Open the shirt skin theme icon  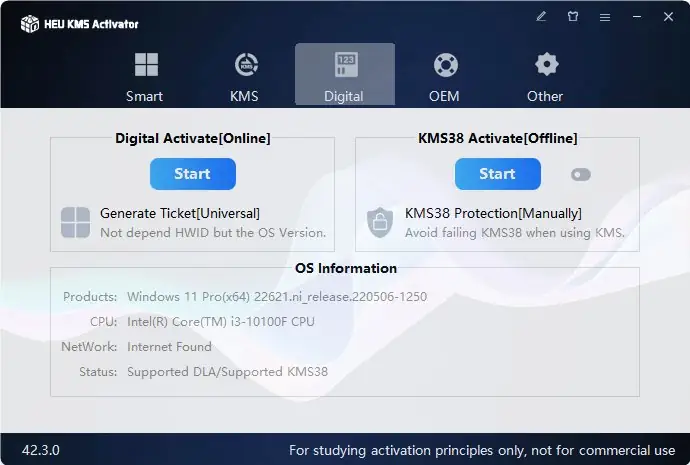pyautogui.click(x=573, y=17)
